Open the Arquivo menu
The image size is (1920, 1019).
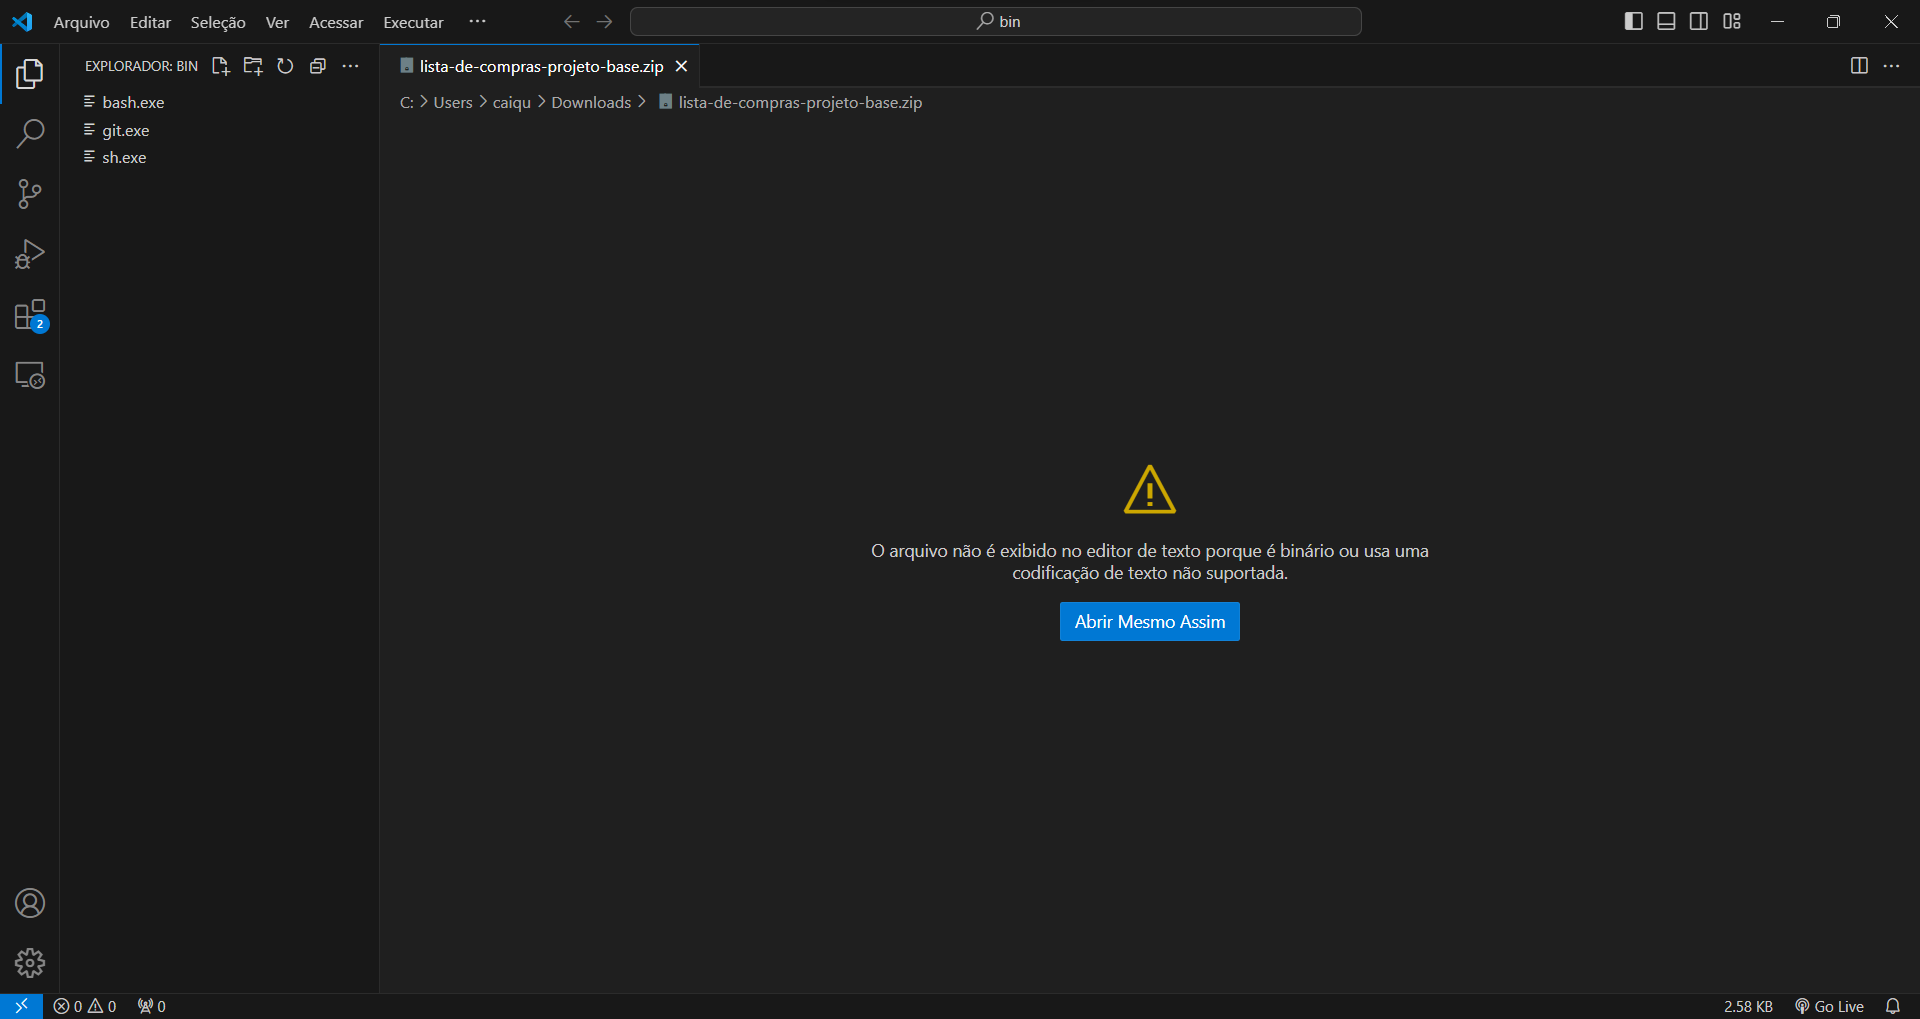tap(81, 22)
